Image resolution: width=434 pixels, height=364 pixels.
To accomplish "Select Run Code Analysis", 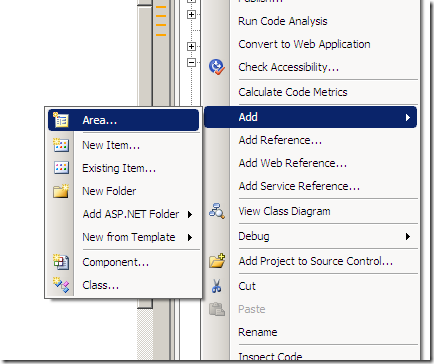I will [x=283, y=21].
